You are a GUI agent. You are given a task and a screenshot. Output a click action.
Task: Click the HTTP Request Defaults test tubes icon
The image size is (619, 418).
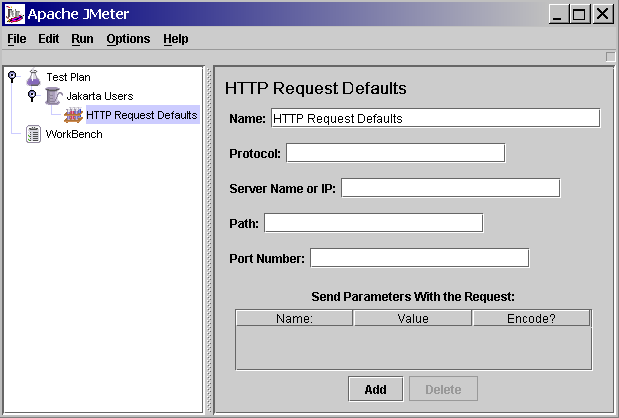[73, 115]
